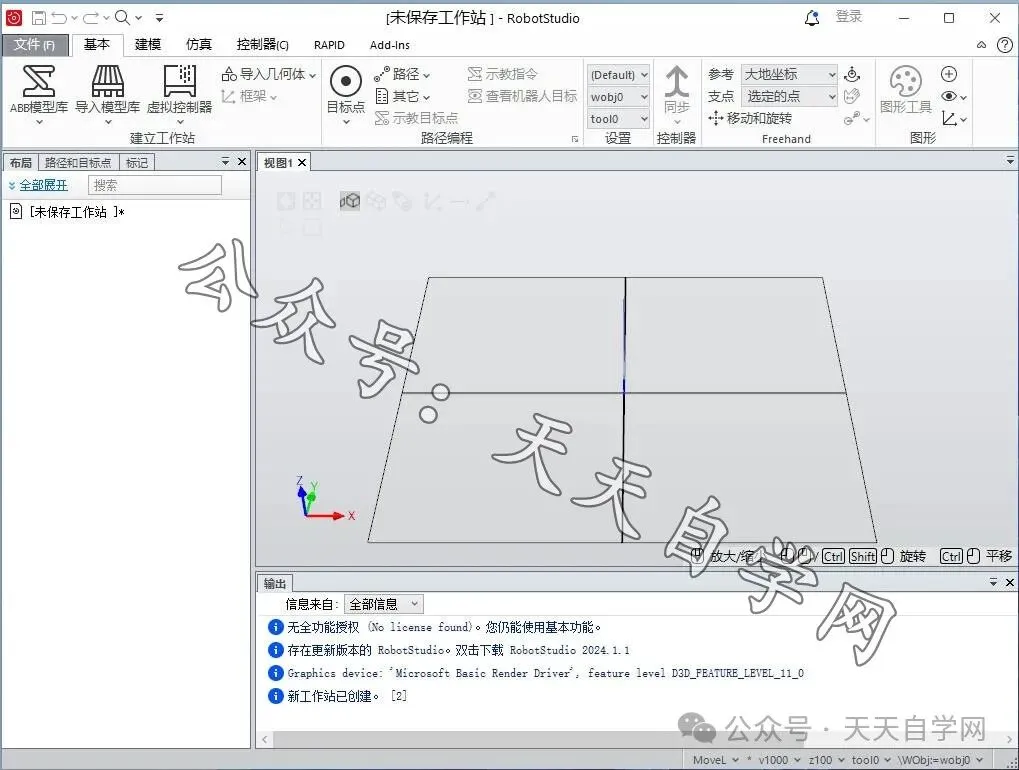Select the newer RobotStudio version message
The image size is (1019, 770).
click(458, 650)
